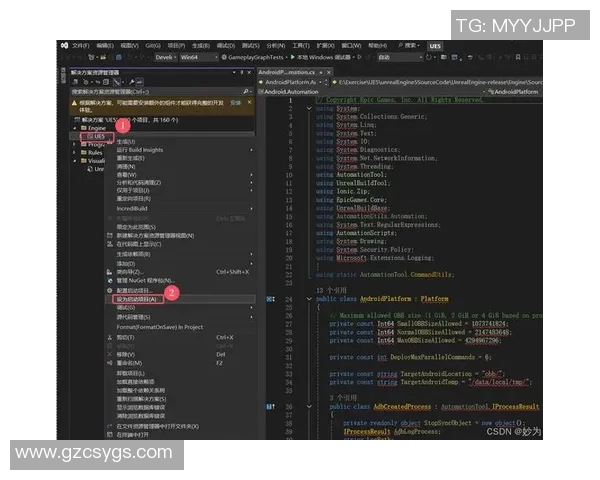
Task: Collapse the AdbCreatedProcess class at line 36
Action: [309, 407]
